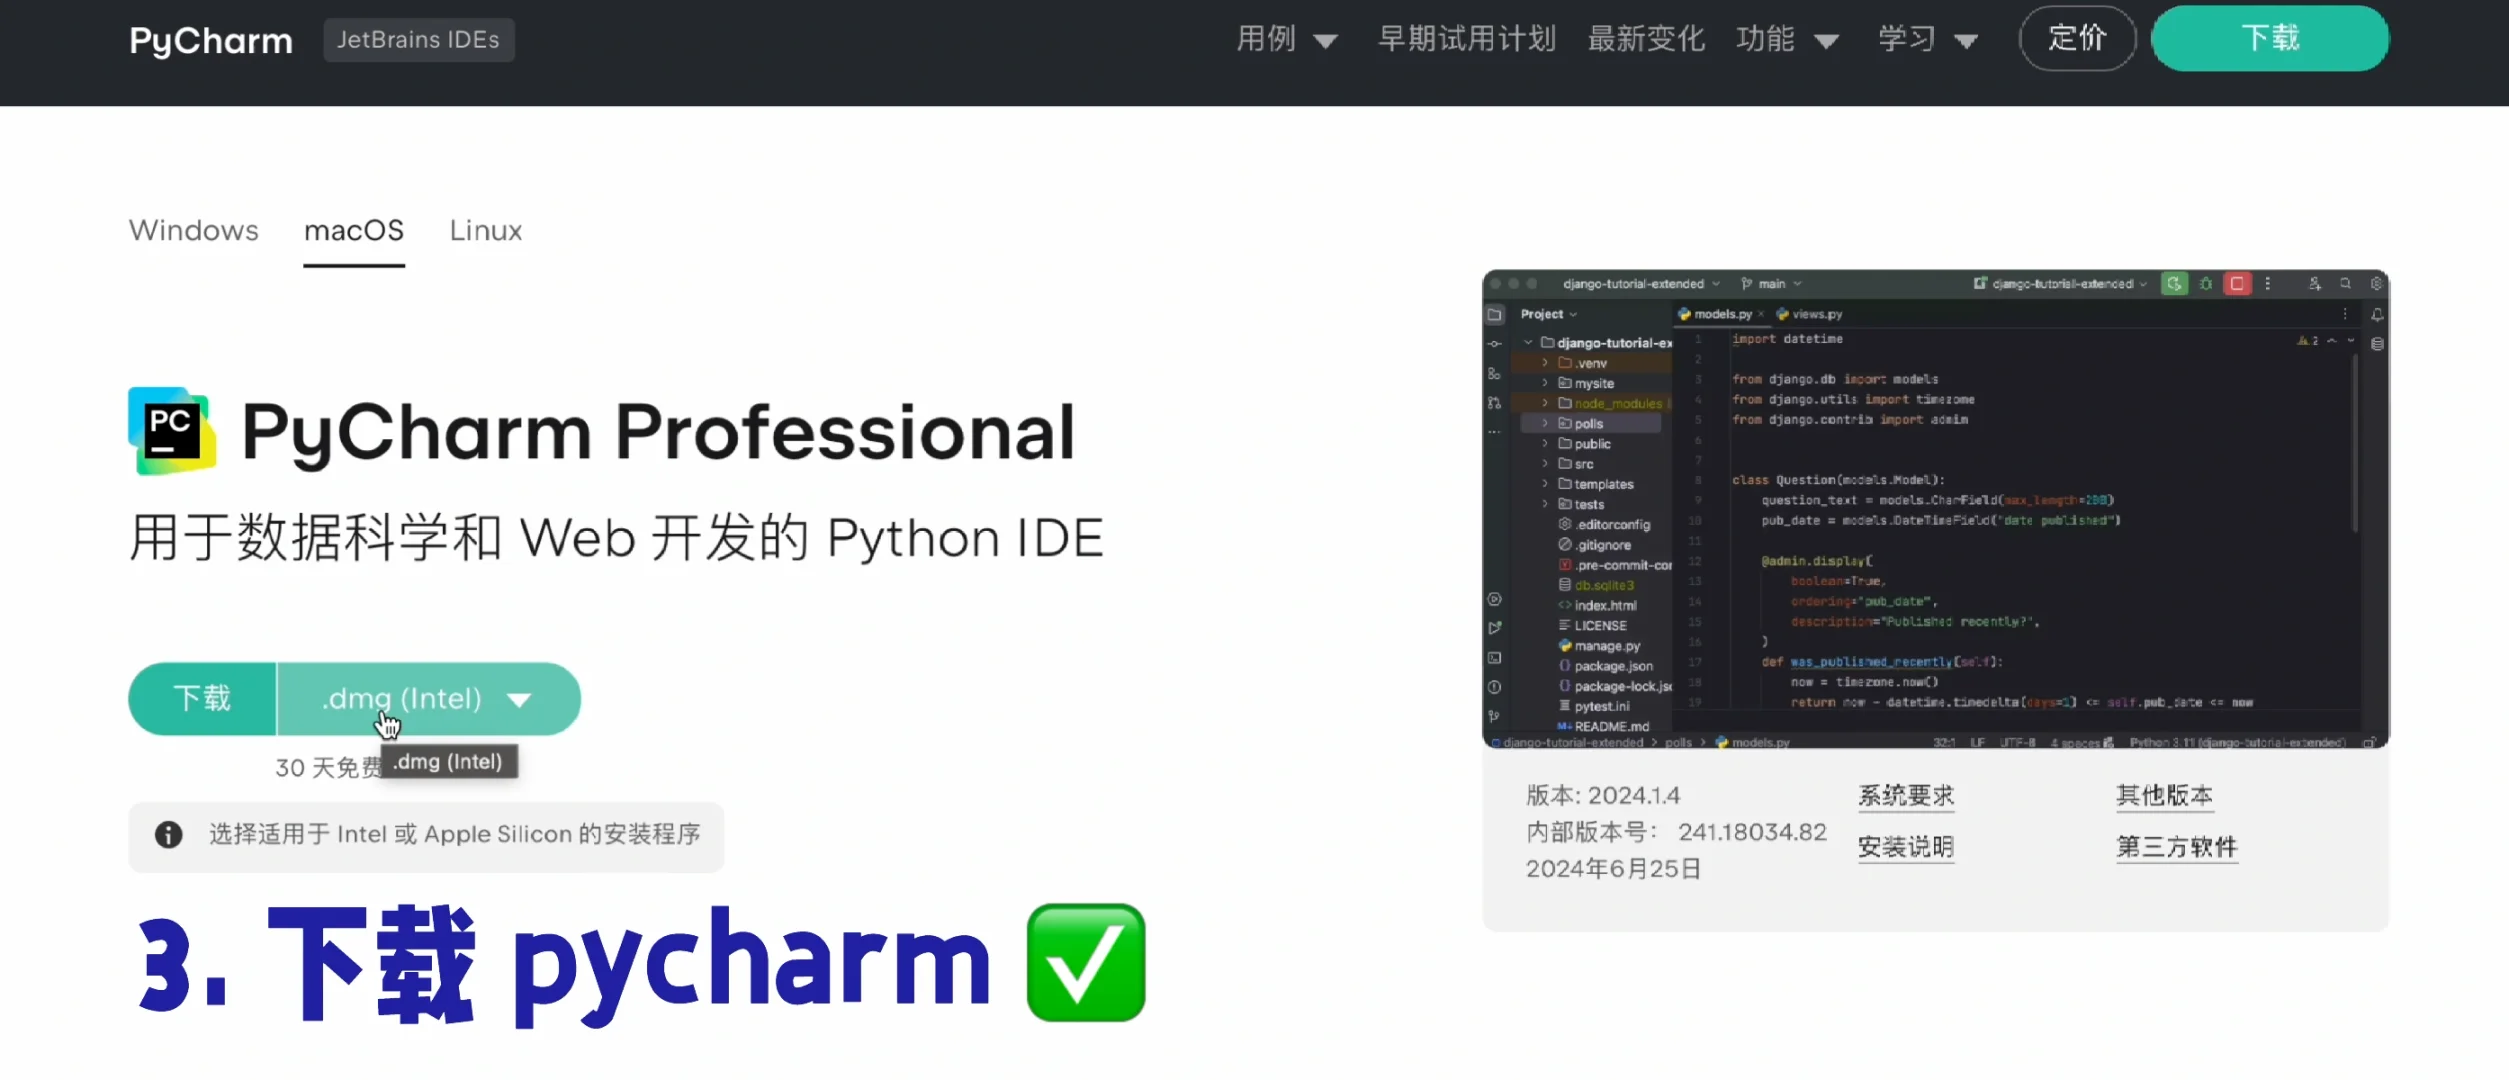
Task: Switch to the Linux tab
Action: (486, 231)
